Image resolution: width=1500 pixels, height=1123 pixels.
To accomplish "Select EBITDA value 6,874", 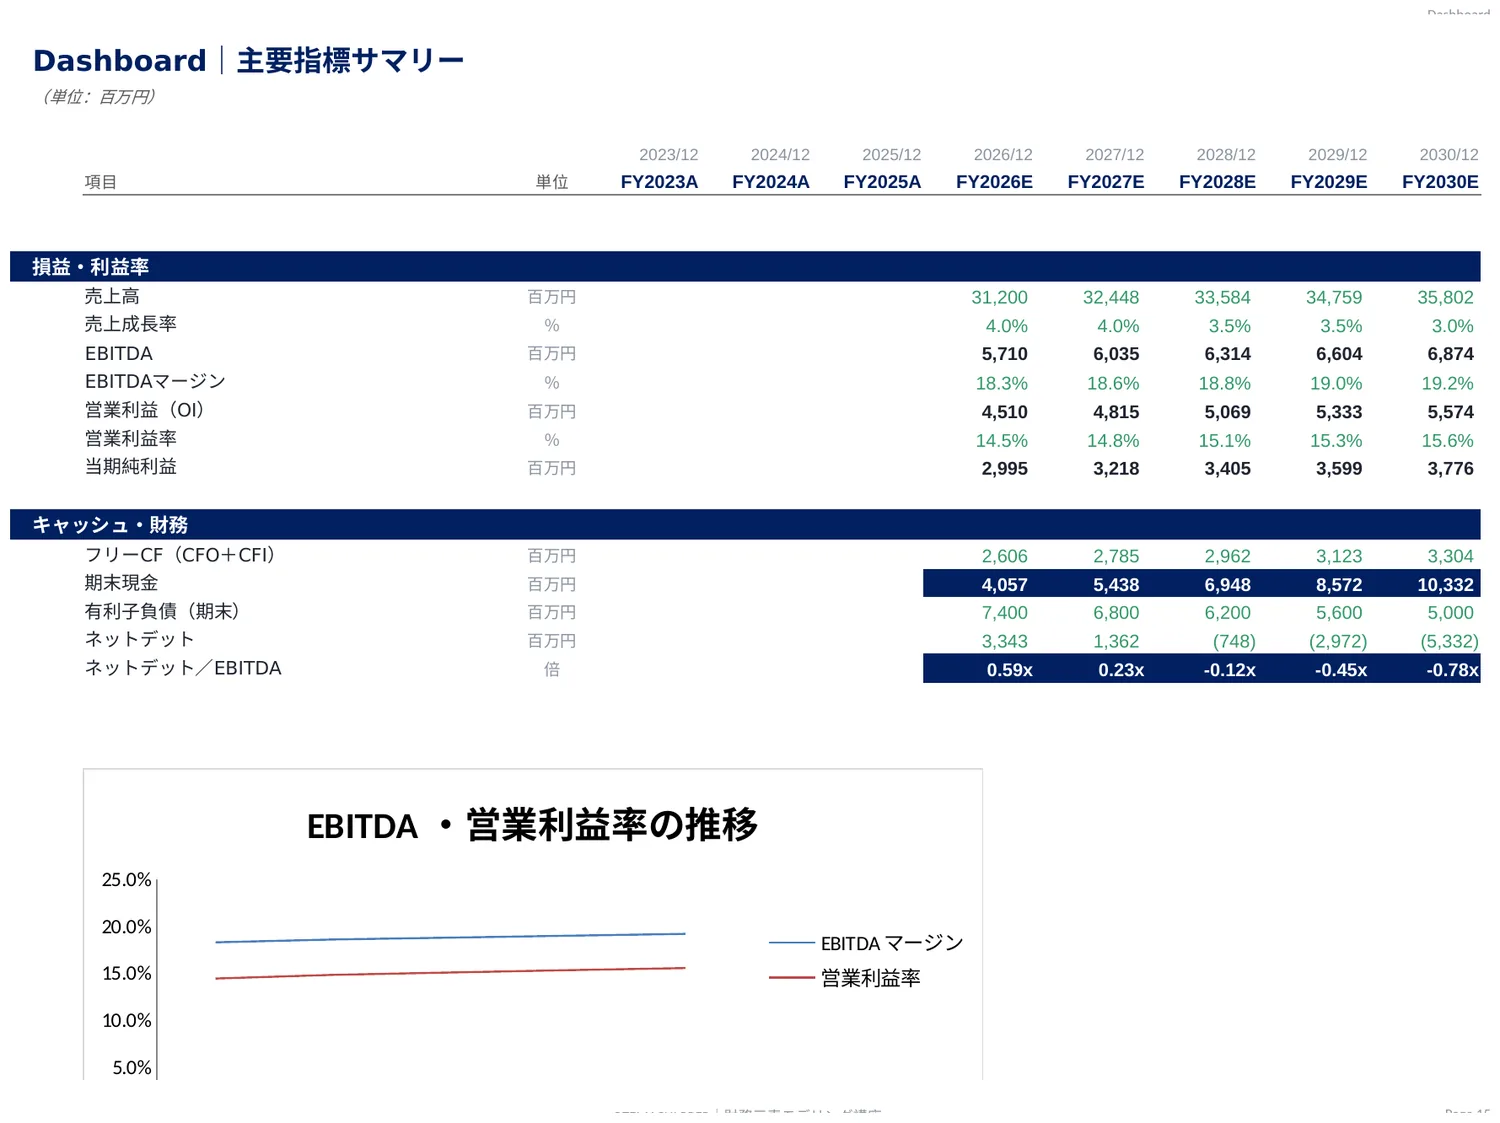I will click(1450, 354).
